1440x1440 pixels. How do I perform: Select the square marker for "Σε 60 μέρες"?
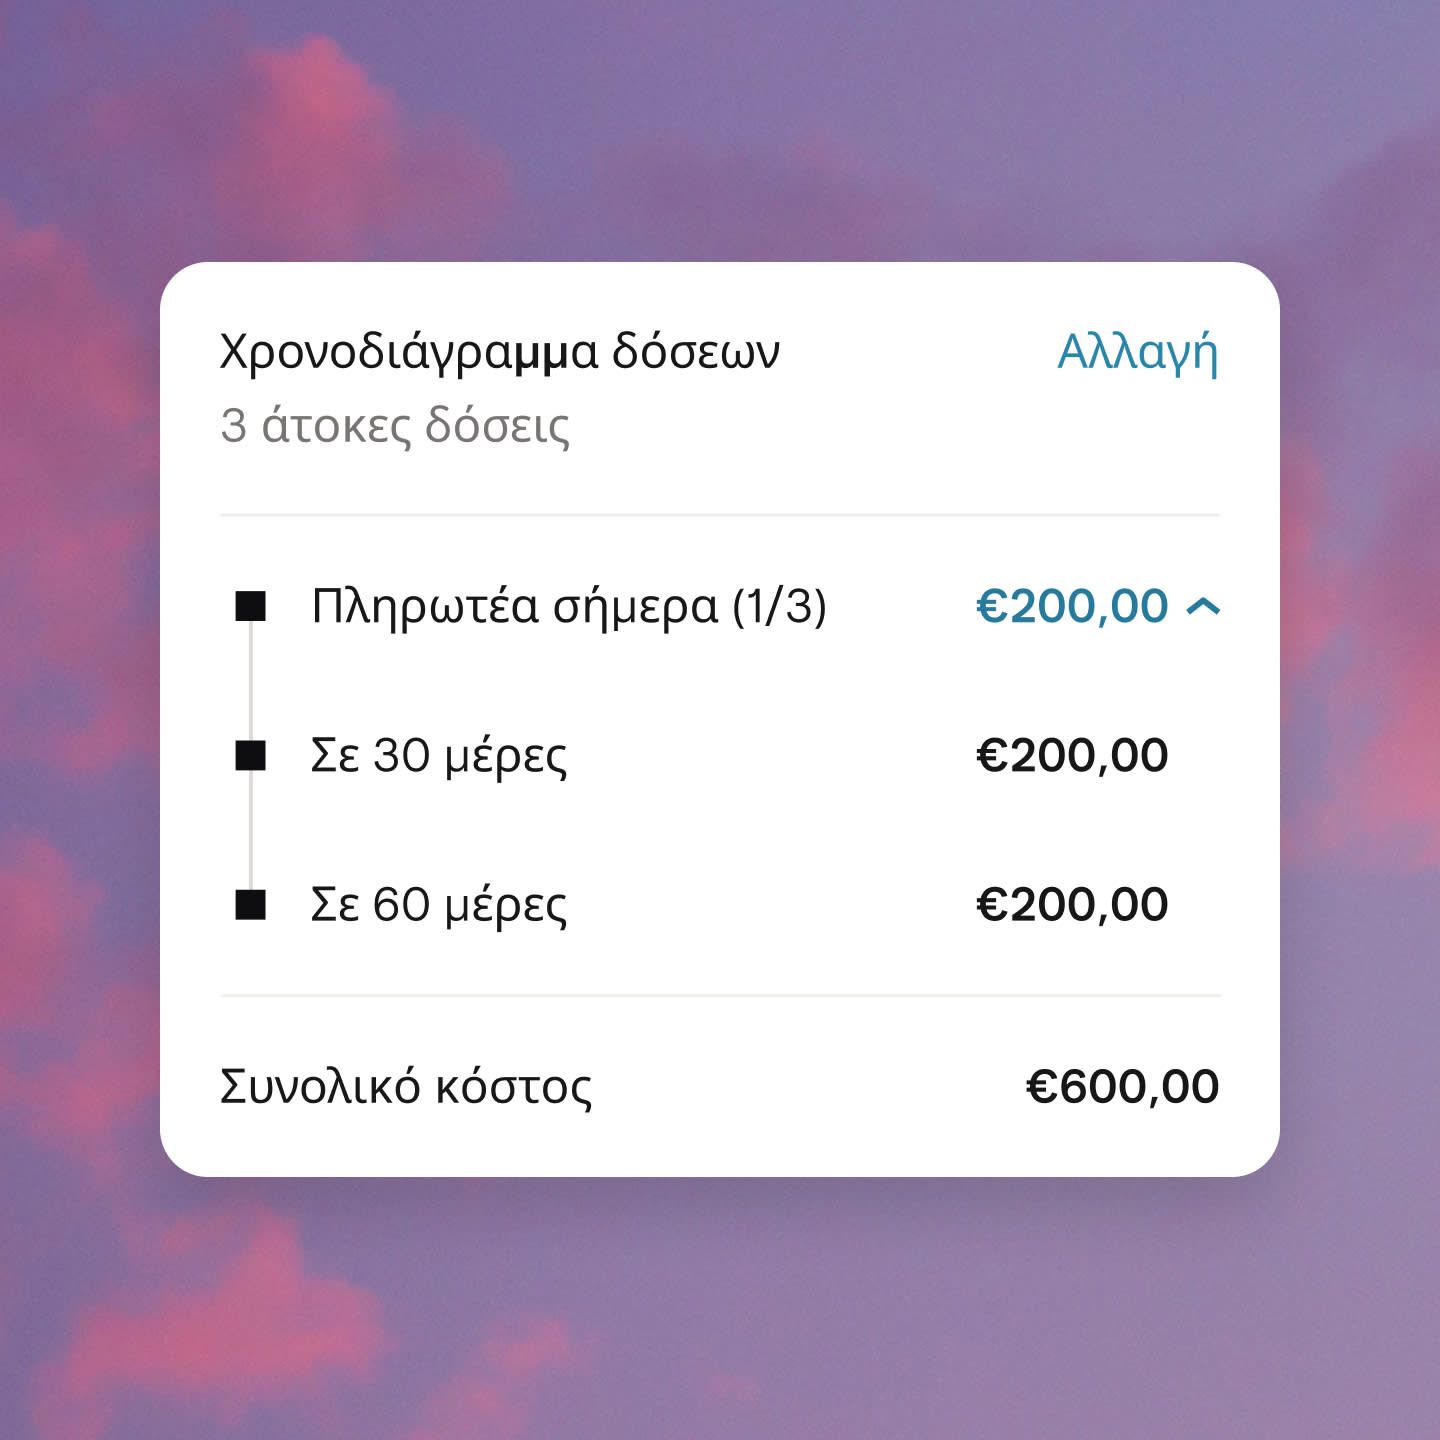250,905
